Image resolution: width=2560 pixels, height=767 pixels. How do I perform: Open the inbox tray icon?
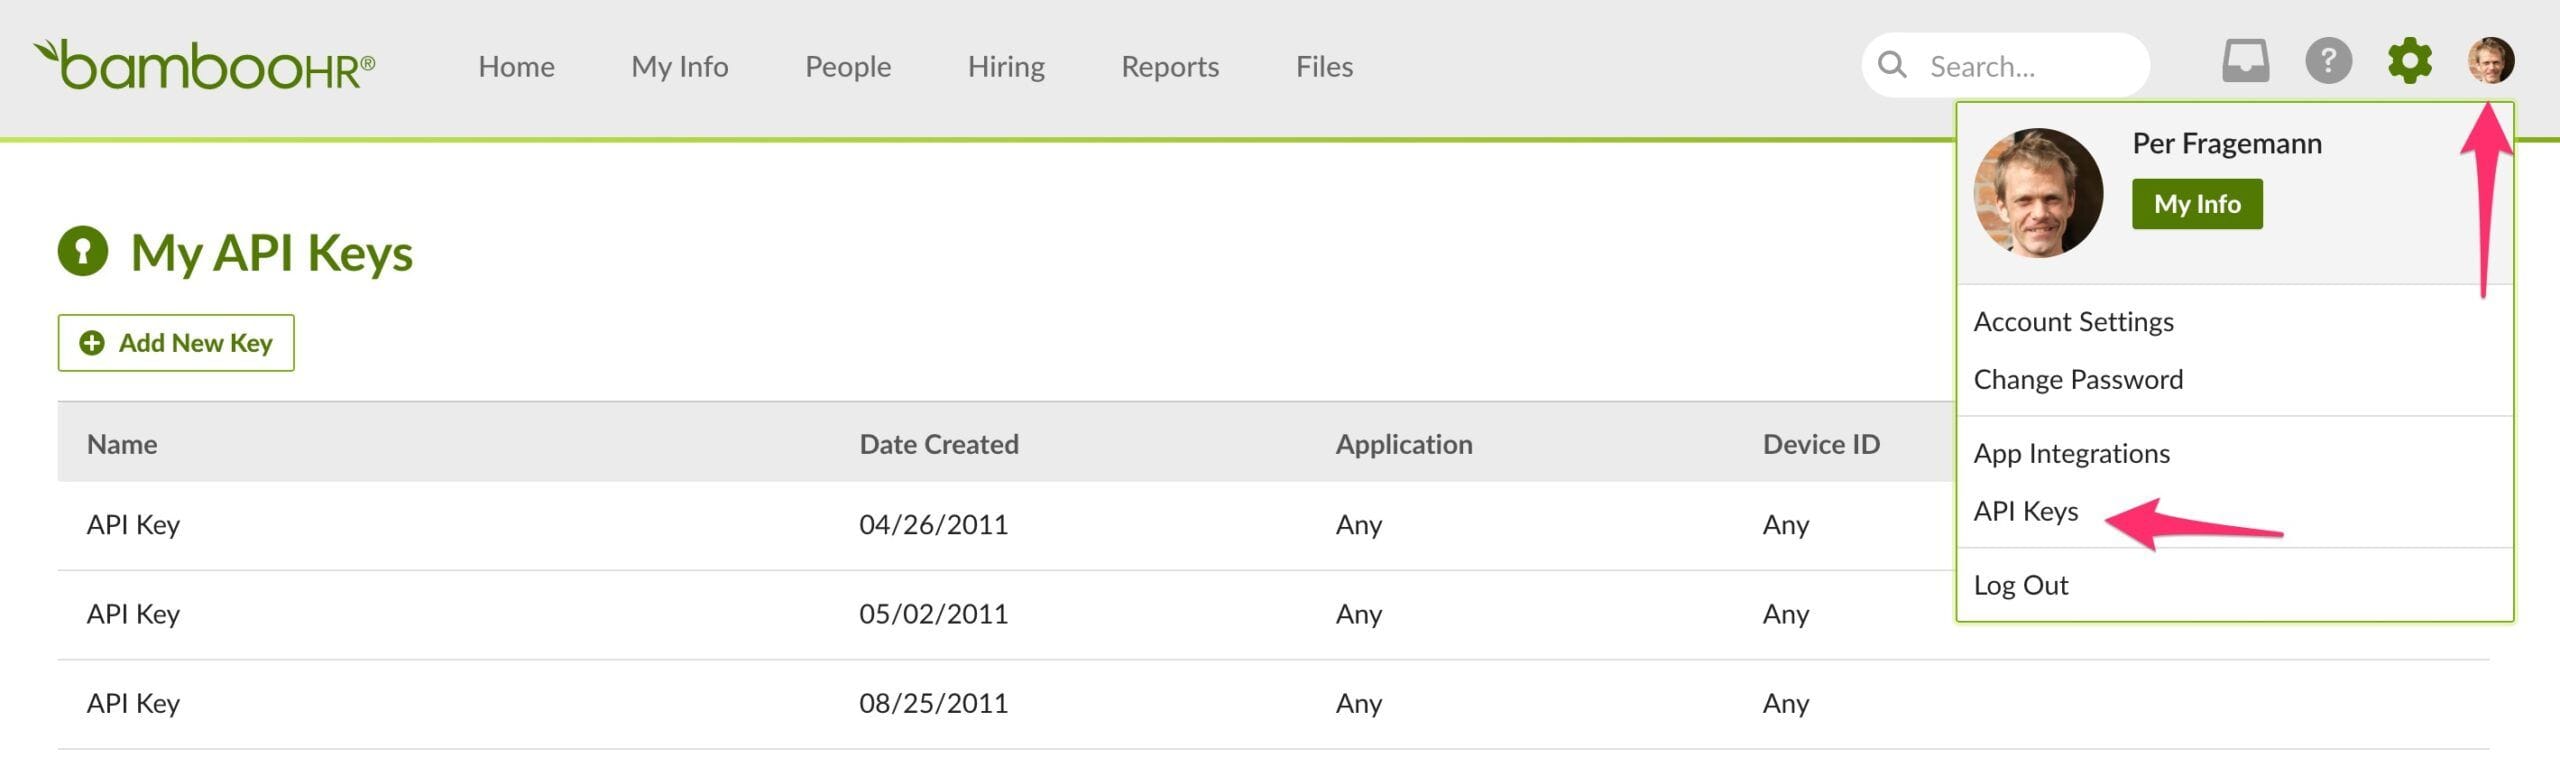click(2245, 61)
